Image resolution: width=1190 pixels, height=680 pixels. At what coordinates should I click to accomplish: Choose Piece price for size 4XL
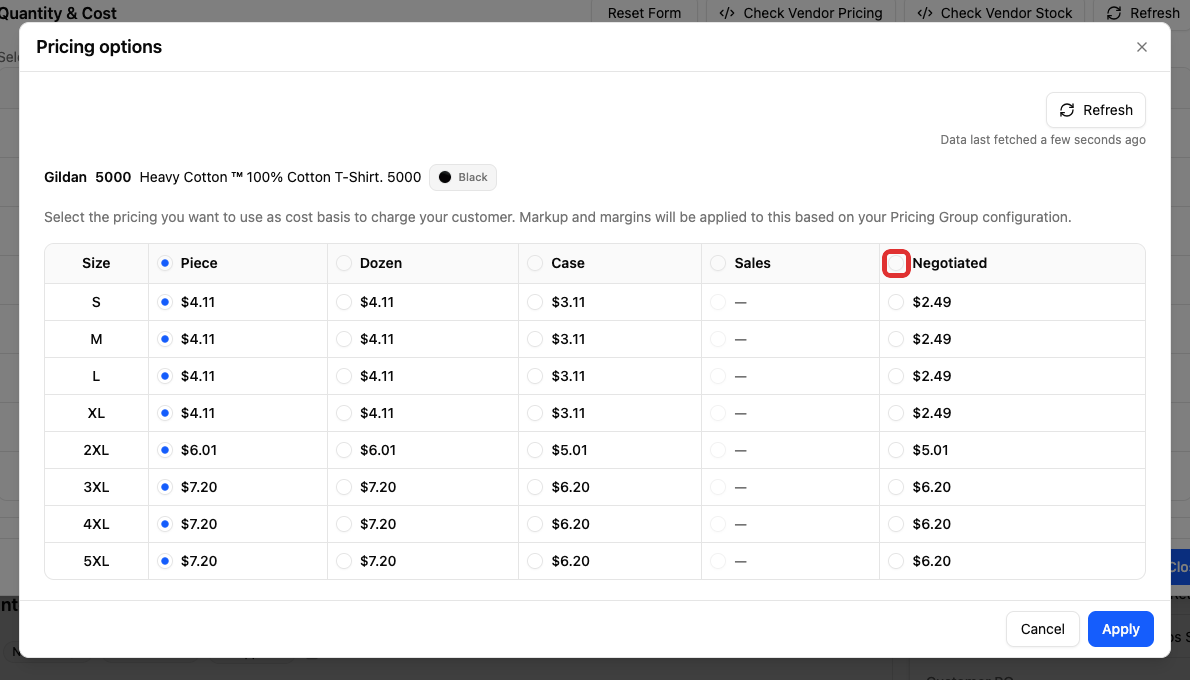(x=165, y=524)
